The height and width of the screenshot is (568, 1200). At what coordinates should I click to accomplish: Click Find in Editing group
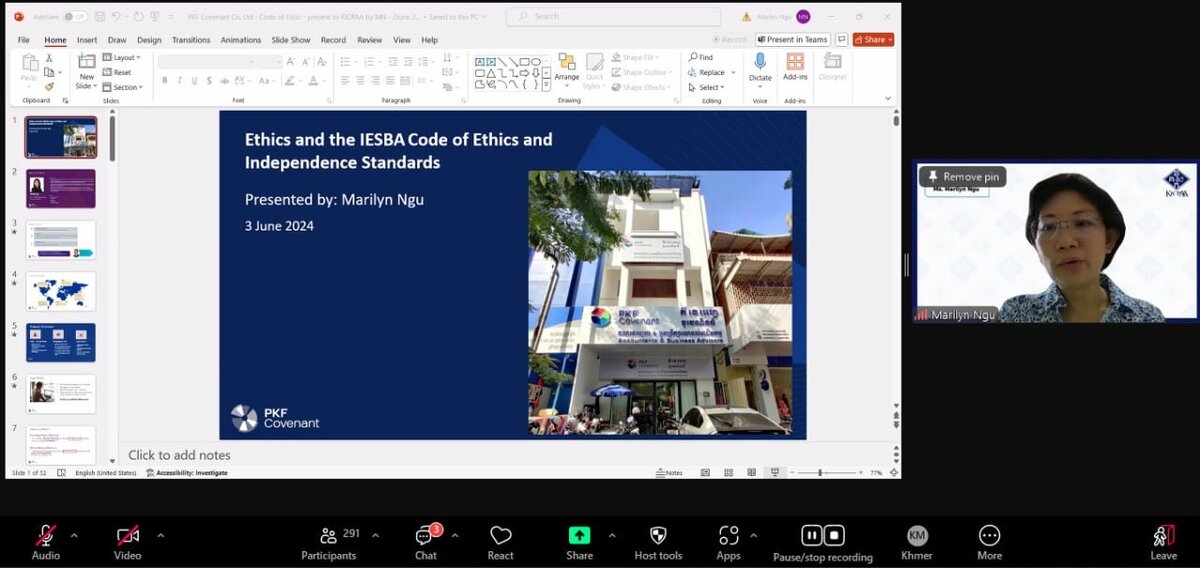coord(701,58)
